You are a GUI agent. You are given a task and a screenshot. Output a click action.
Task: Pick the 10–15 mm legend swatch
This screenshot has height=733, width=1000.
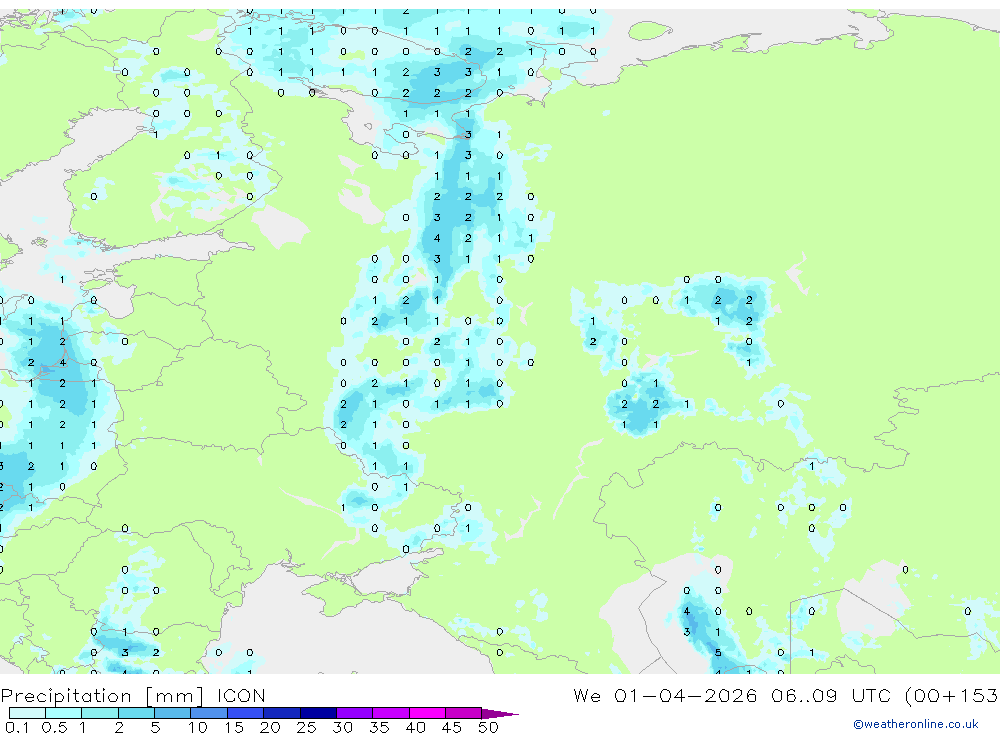click(x=209, y=713)
